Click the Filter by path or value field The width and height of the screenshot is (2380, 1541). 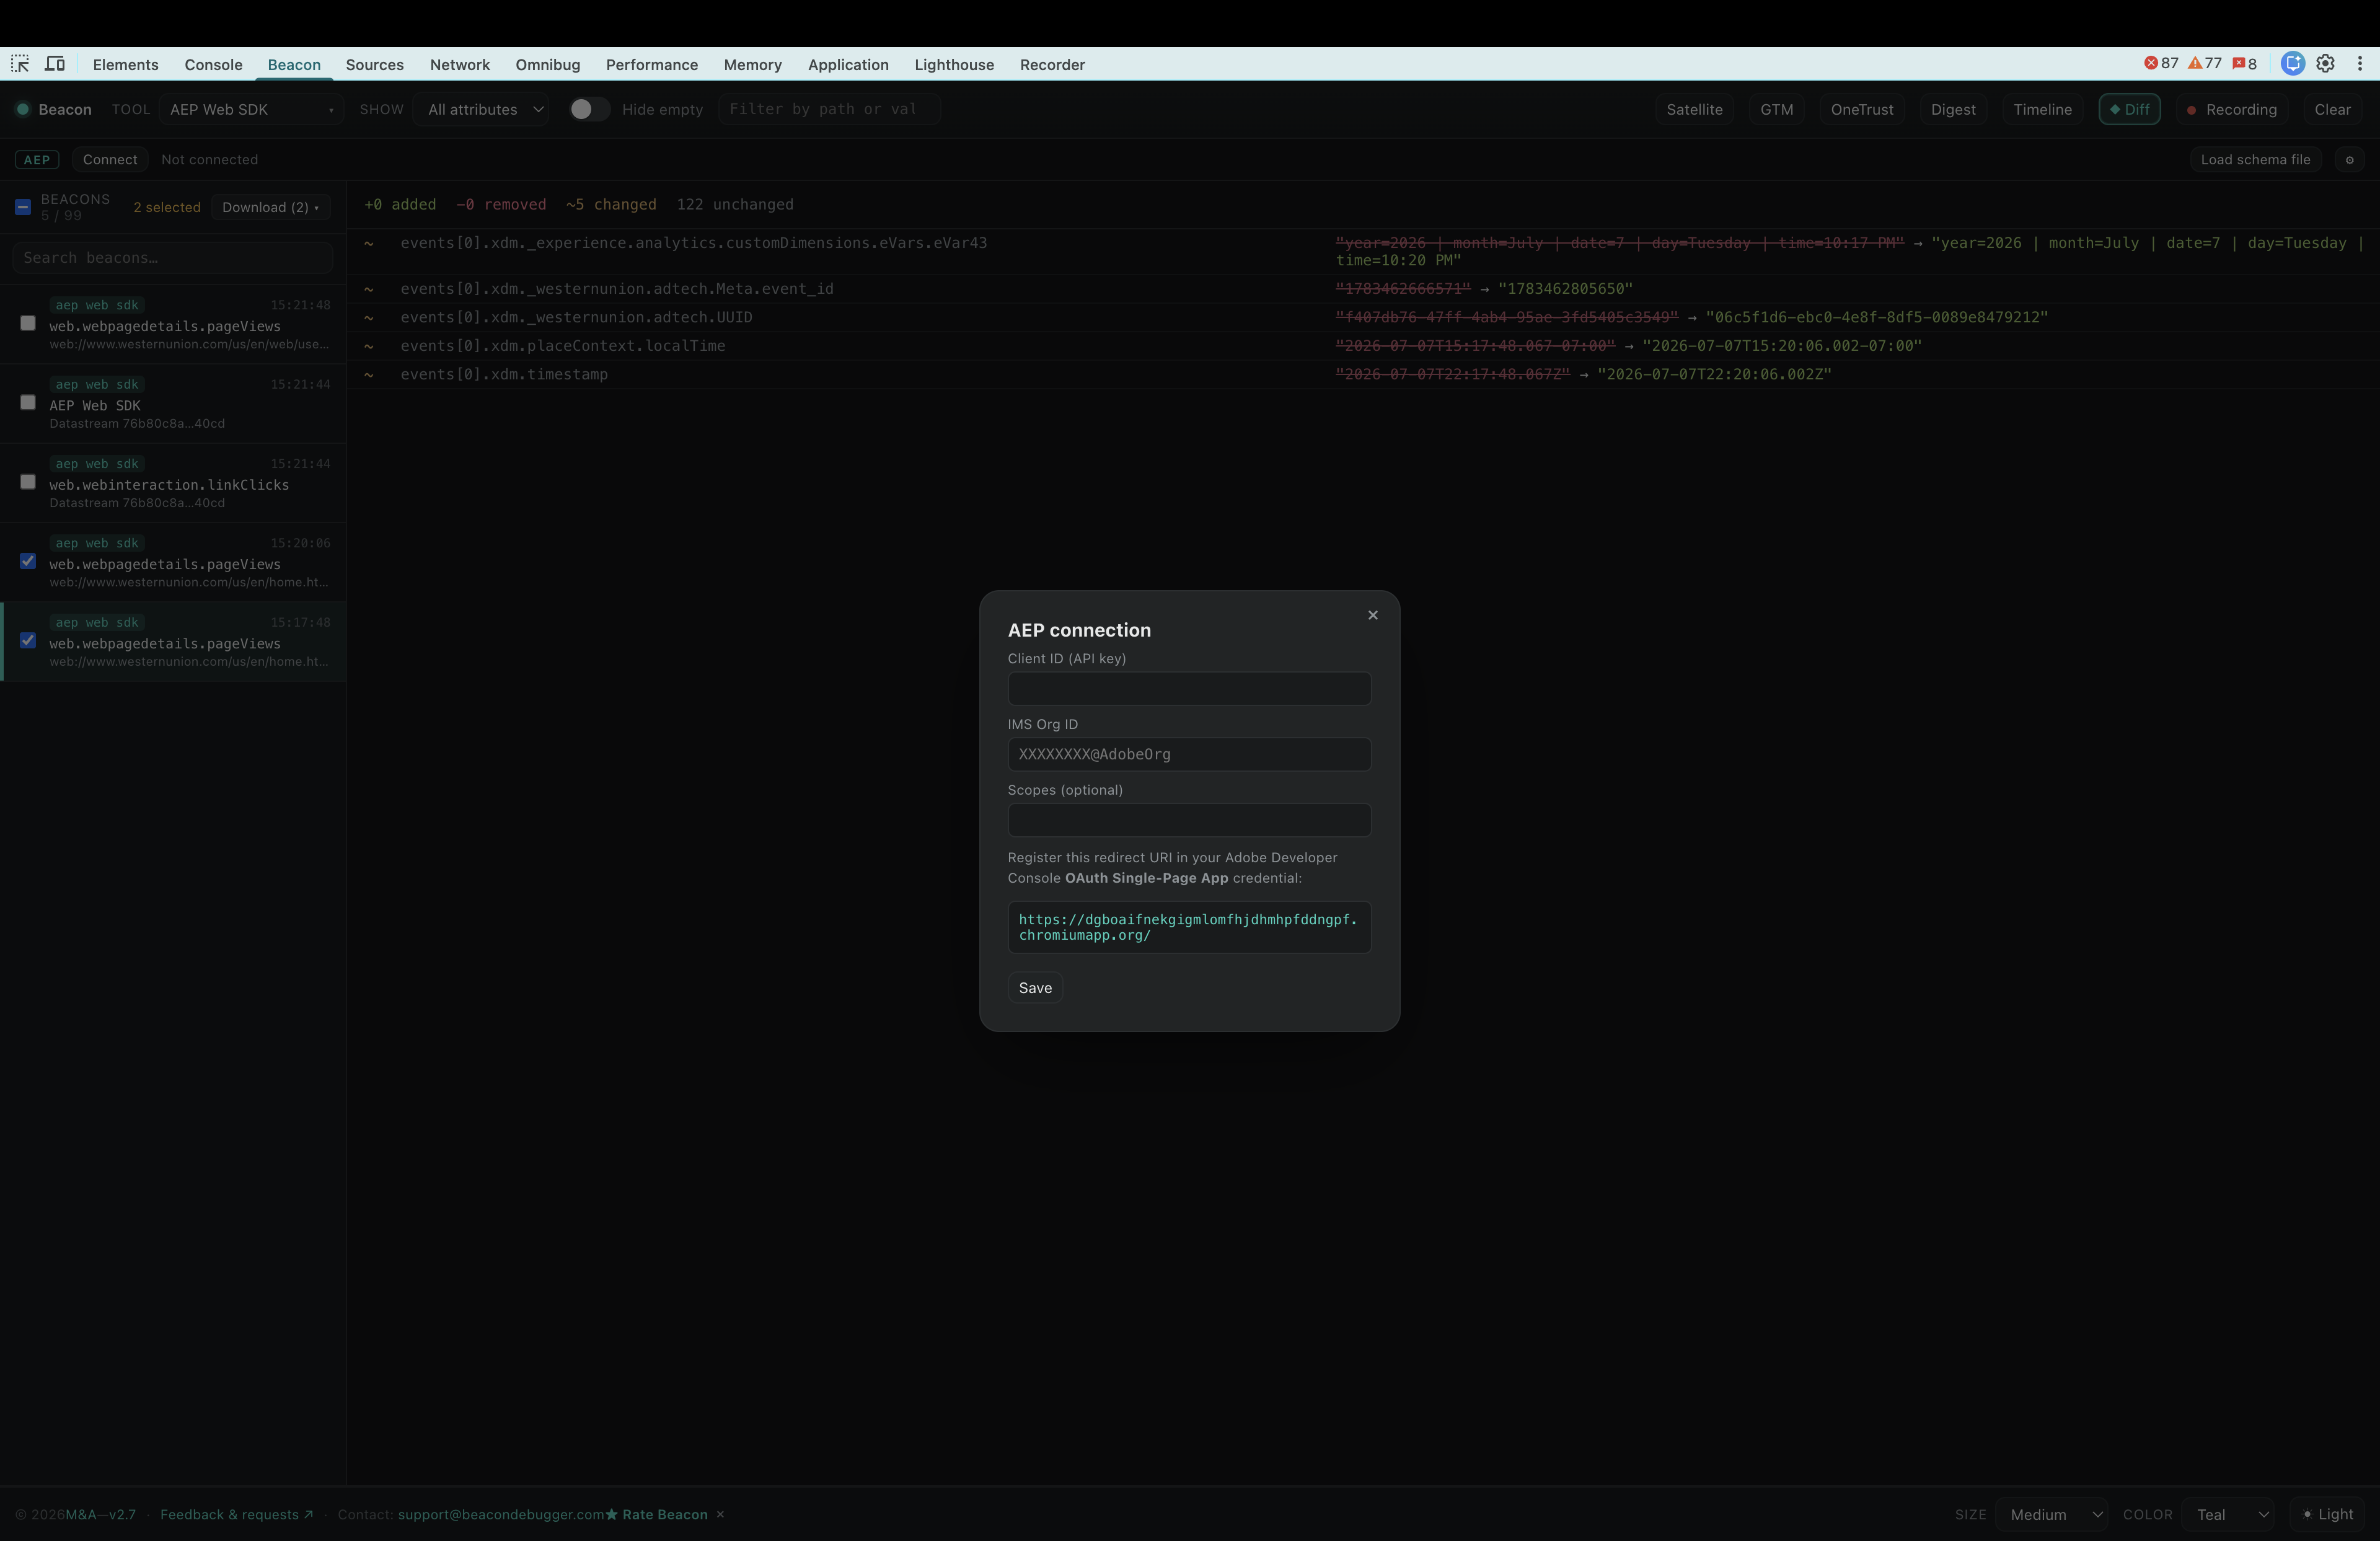coord(829,109)
